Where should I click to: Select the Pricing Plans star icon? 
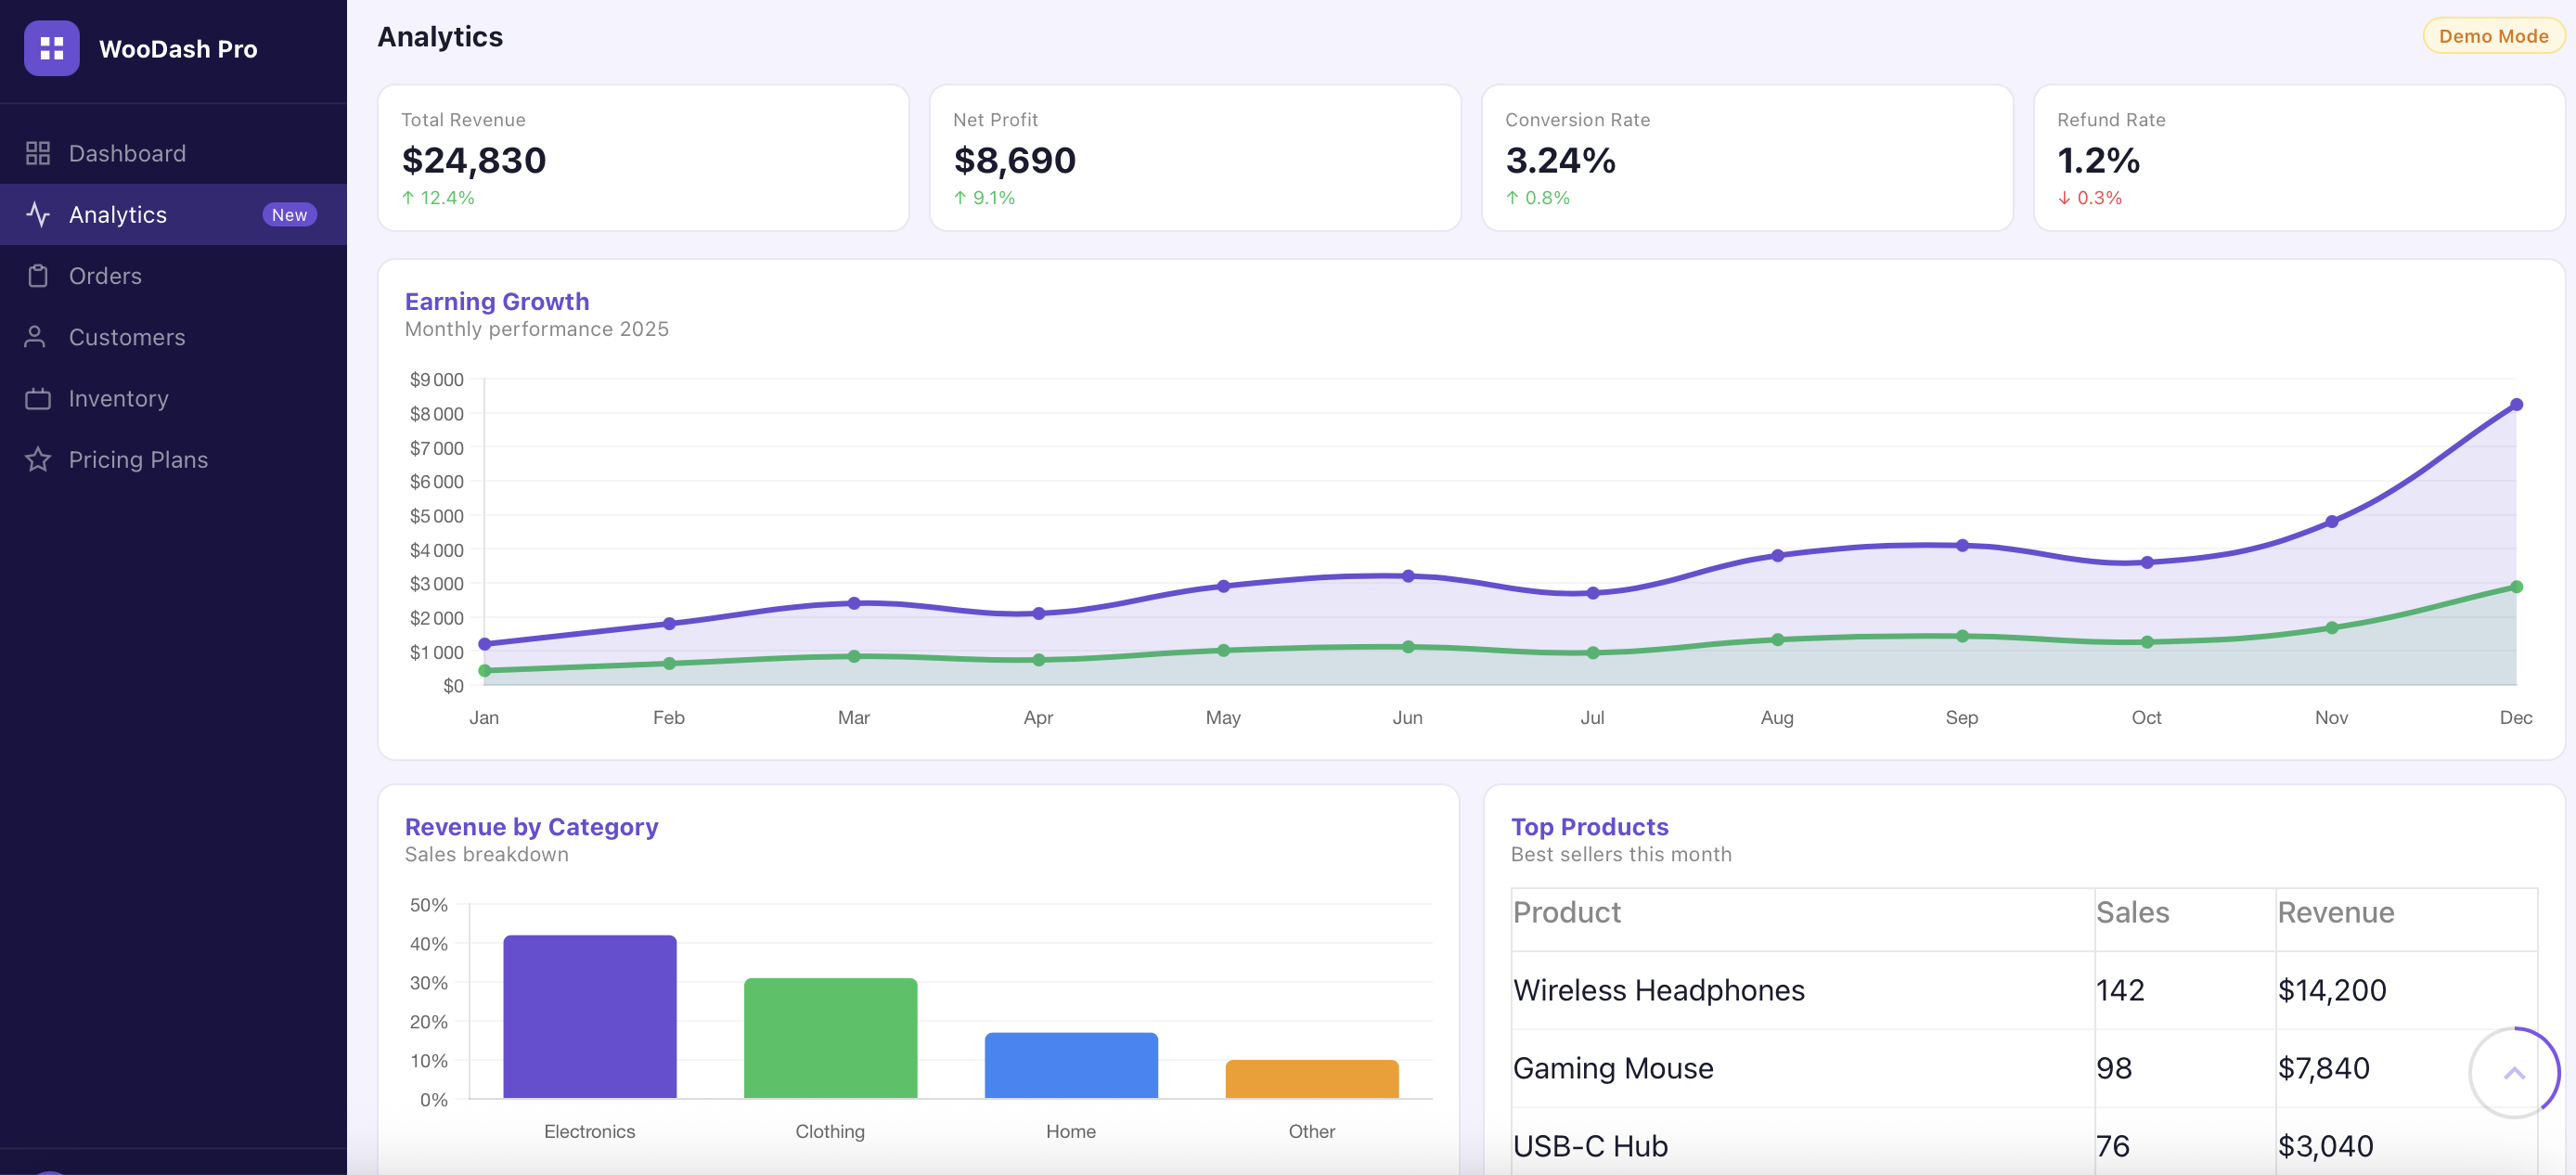pos(39,459)
